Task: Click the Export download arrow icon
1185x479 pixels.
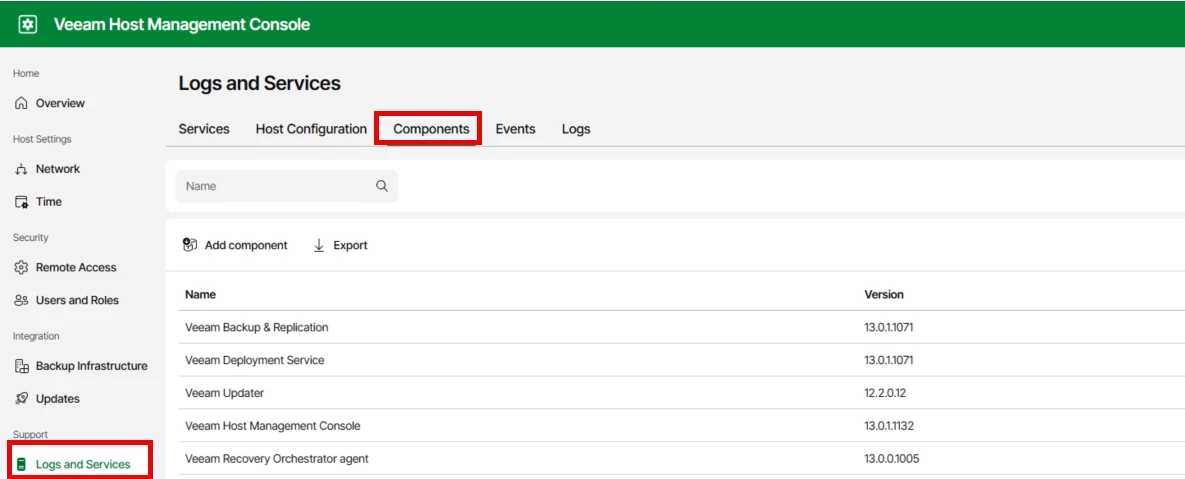Action: [318, 245]
